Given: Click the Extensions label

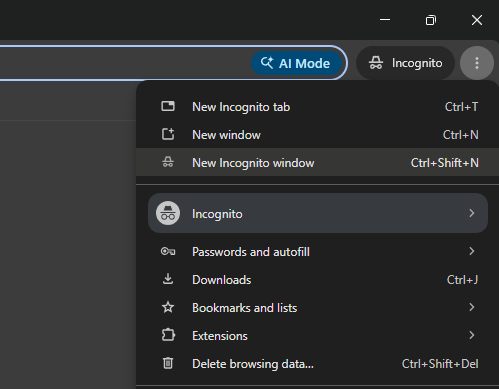Looking at the screenshot, I should (x=220, y=336).
